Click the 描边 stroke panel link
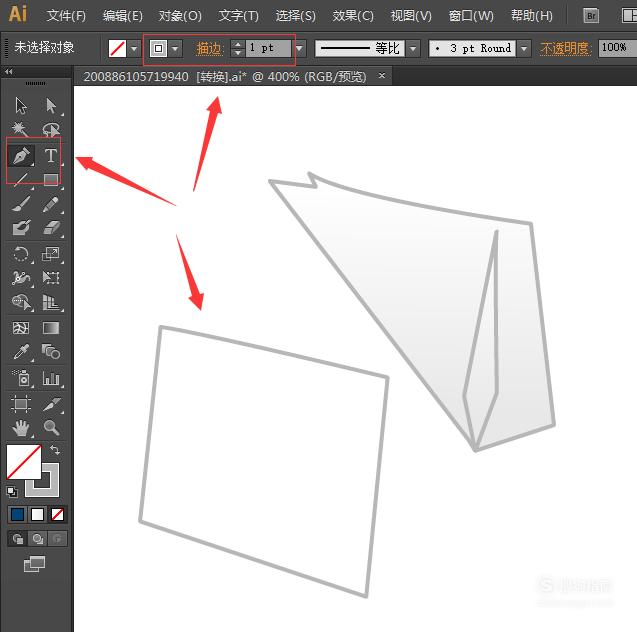Image resolution: width=637 pixels, height=632 pixels. [x=210, y=49]
